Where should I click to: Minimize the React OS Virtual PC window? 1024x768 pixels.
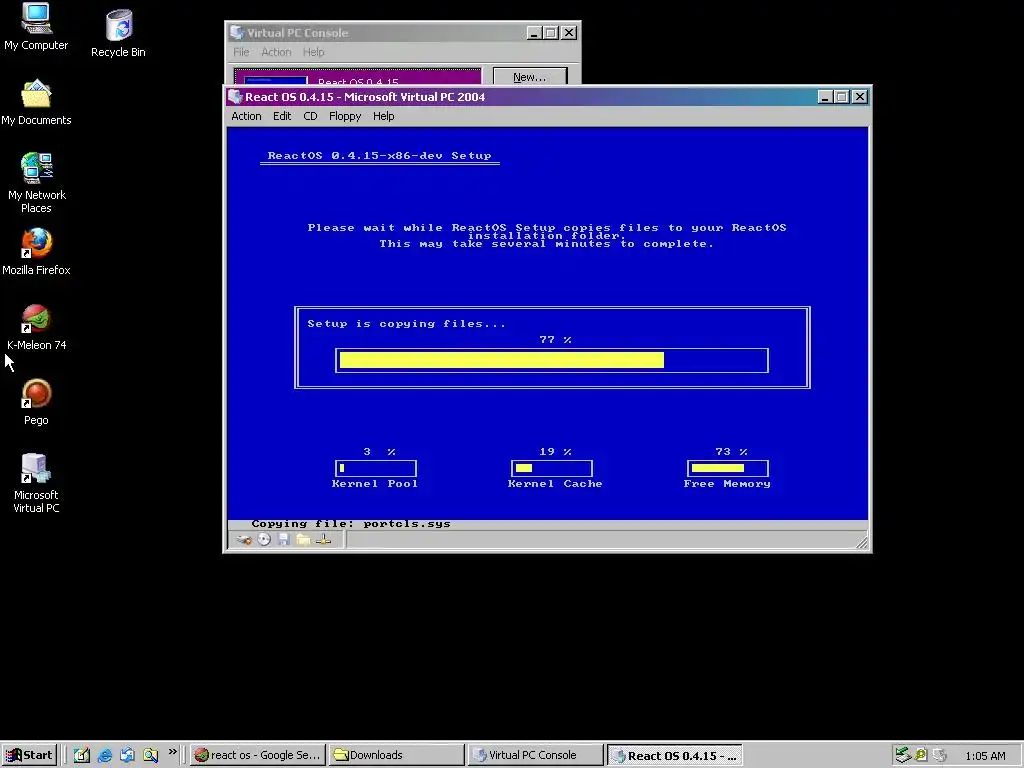pyautogui.click(x=825, y=97)
